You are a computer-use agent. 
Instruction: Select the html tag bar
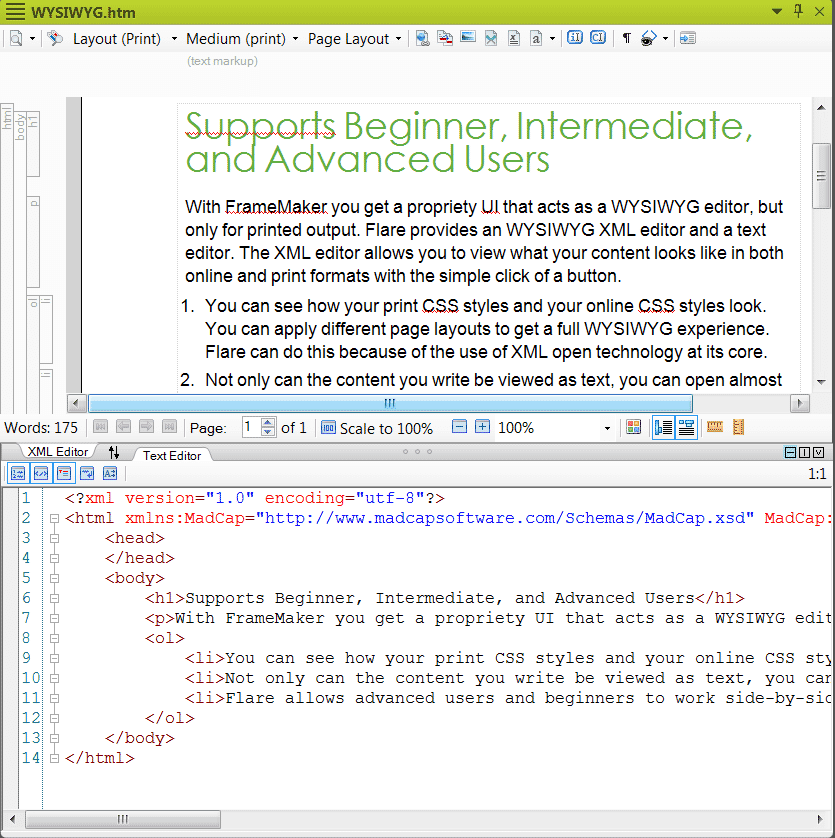(x=7, y=258)
